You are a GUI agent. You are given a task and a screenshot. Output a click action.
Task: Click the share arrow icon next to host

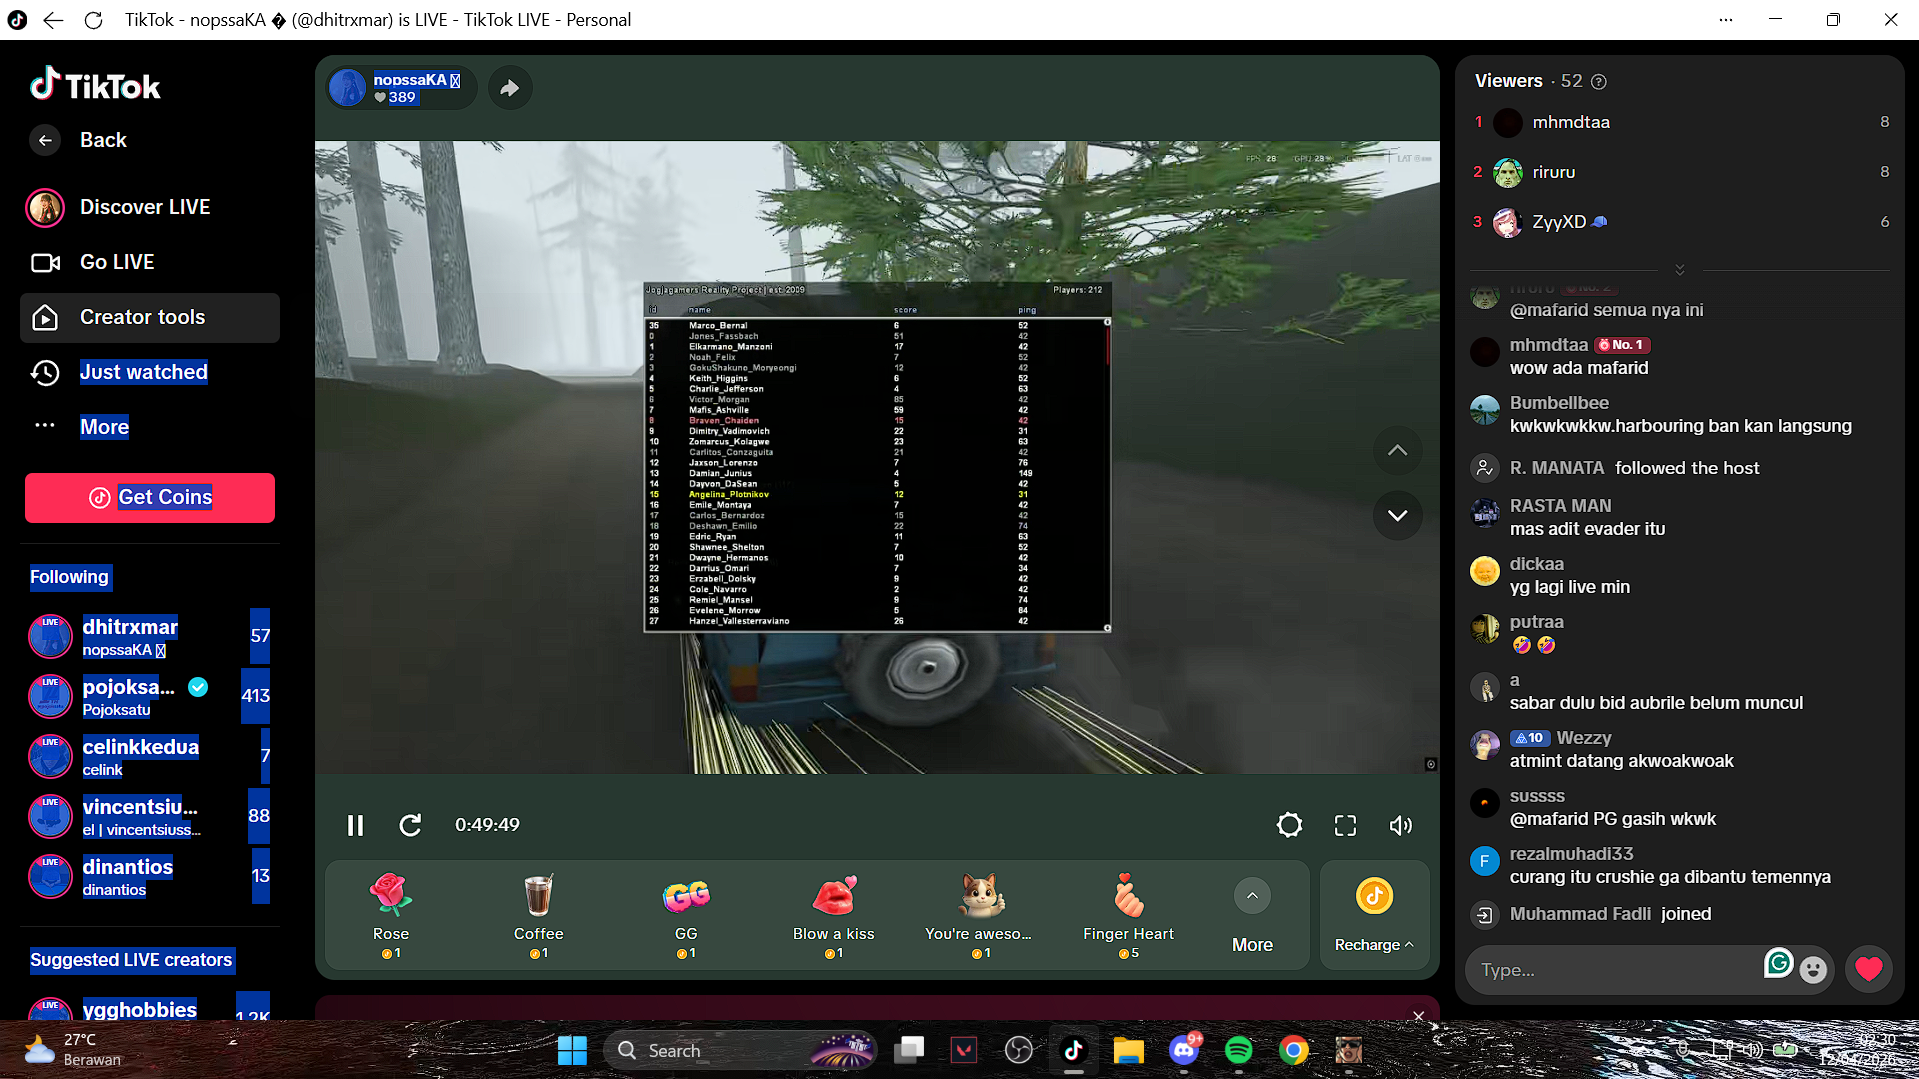click(x=510, y=88)
